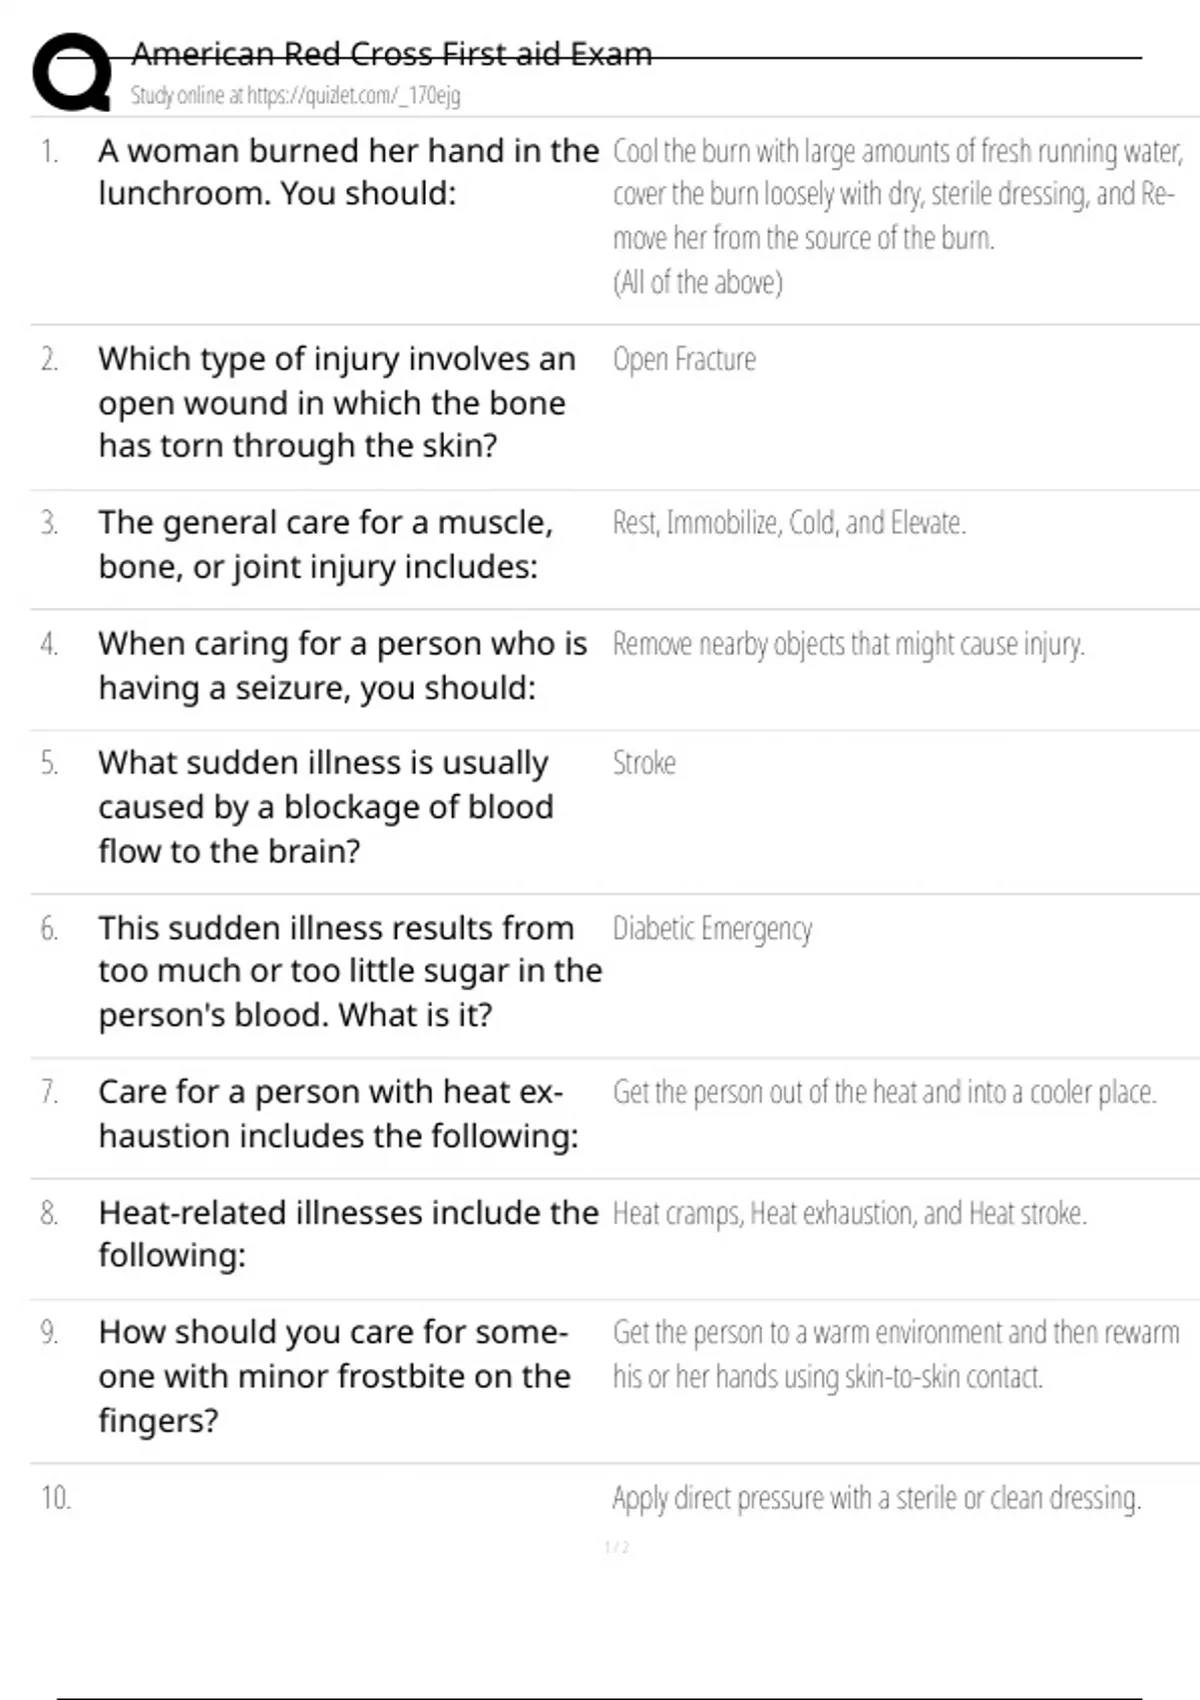This screenshot has width=1200, height=1700.
Task: Click the heat-related illnesses question
Action: point(348,1234)
